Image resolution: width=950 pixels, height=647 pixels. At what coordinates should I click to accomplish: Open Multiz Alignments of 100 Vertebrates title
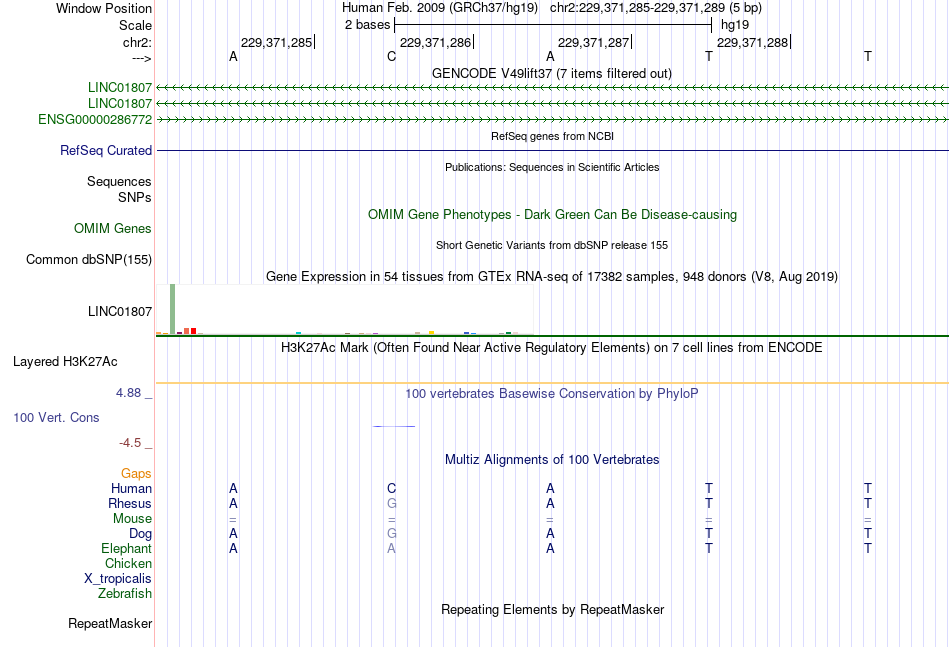(552, 460)
